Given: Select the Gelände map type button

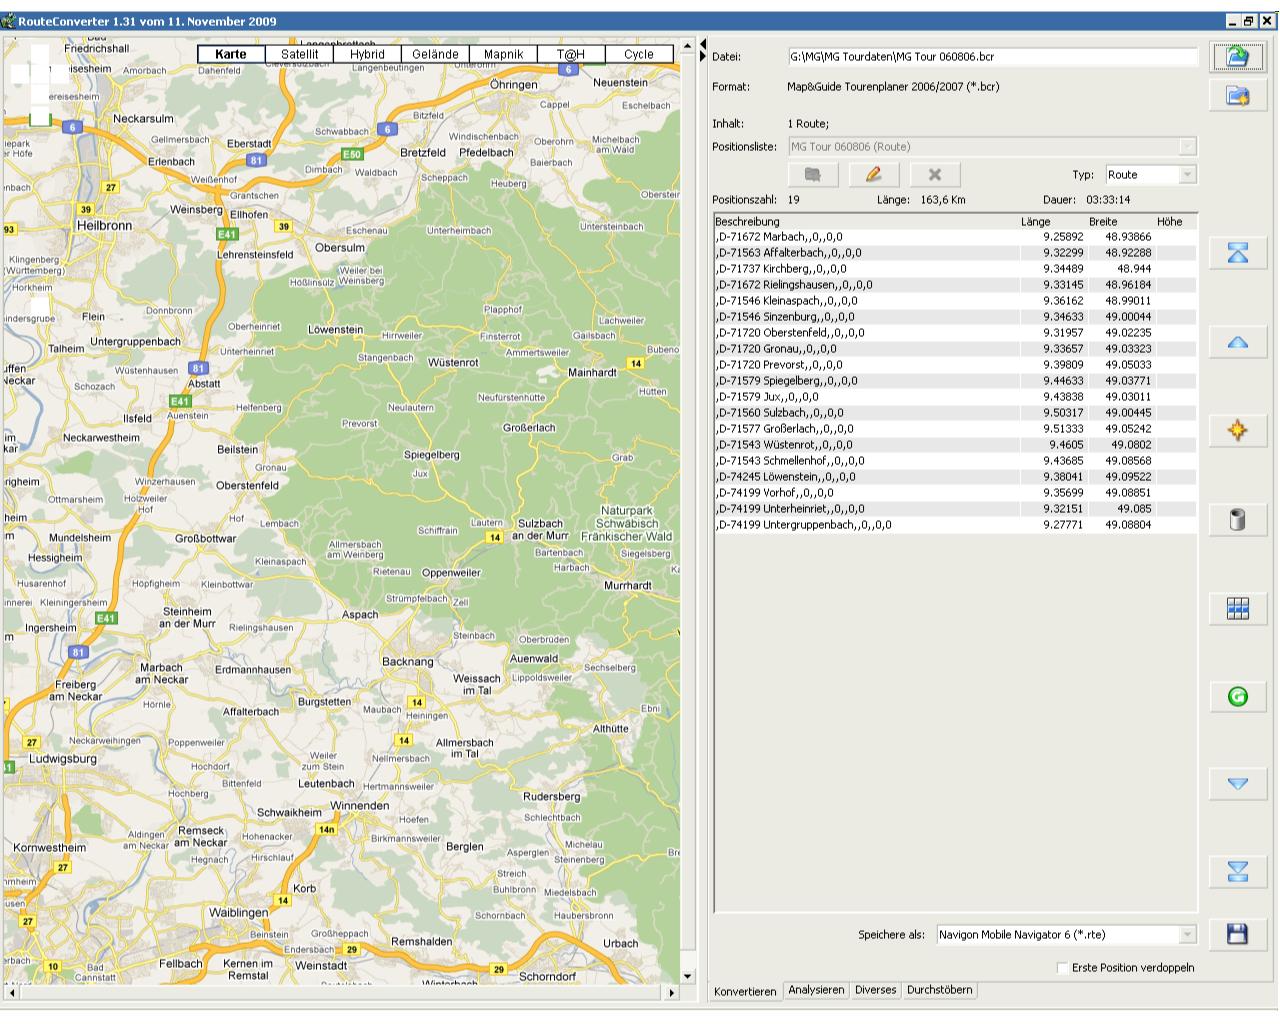Looking at the screenshot, I should 435,55.
